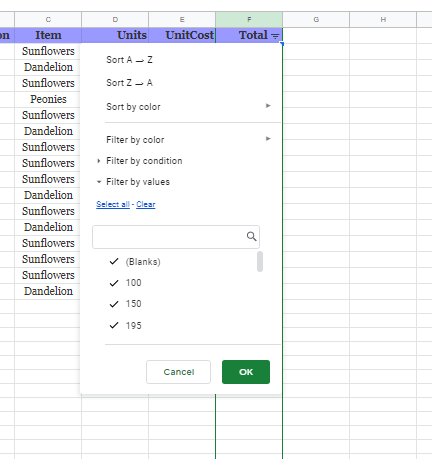This screenshot has width=432, height=459.
Task: Click the UnitCost header cell
Action: pos(182,35)
